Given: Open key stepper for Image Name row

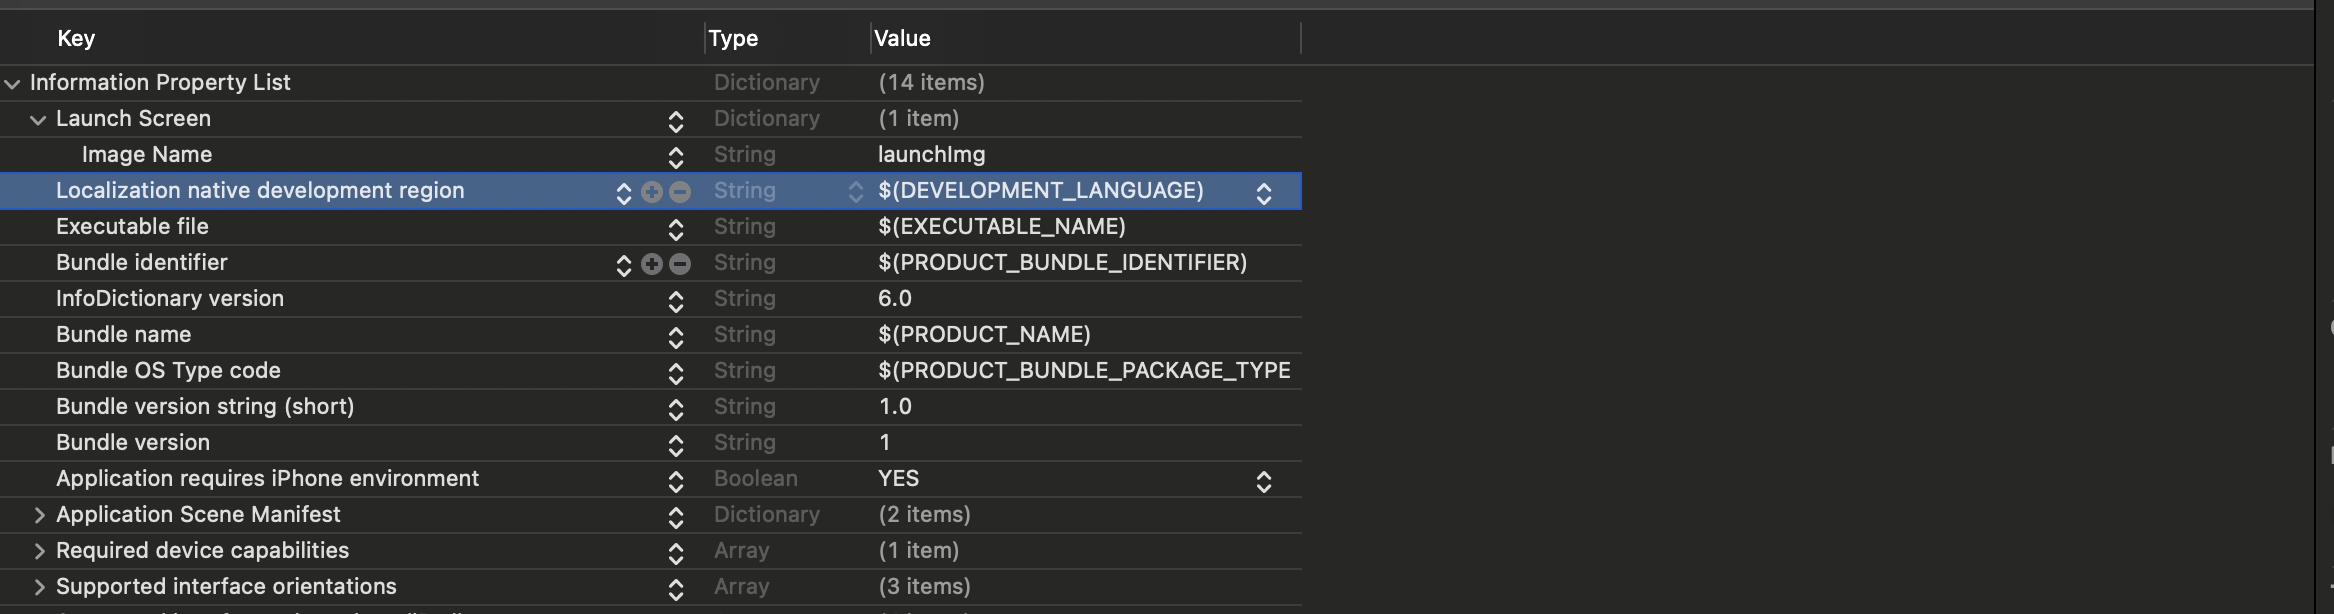Looking at the screenshot, I should (x=676, y=157).
